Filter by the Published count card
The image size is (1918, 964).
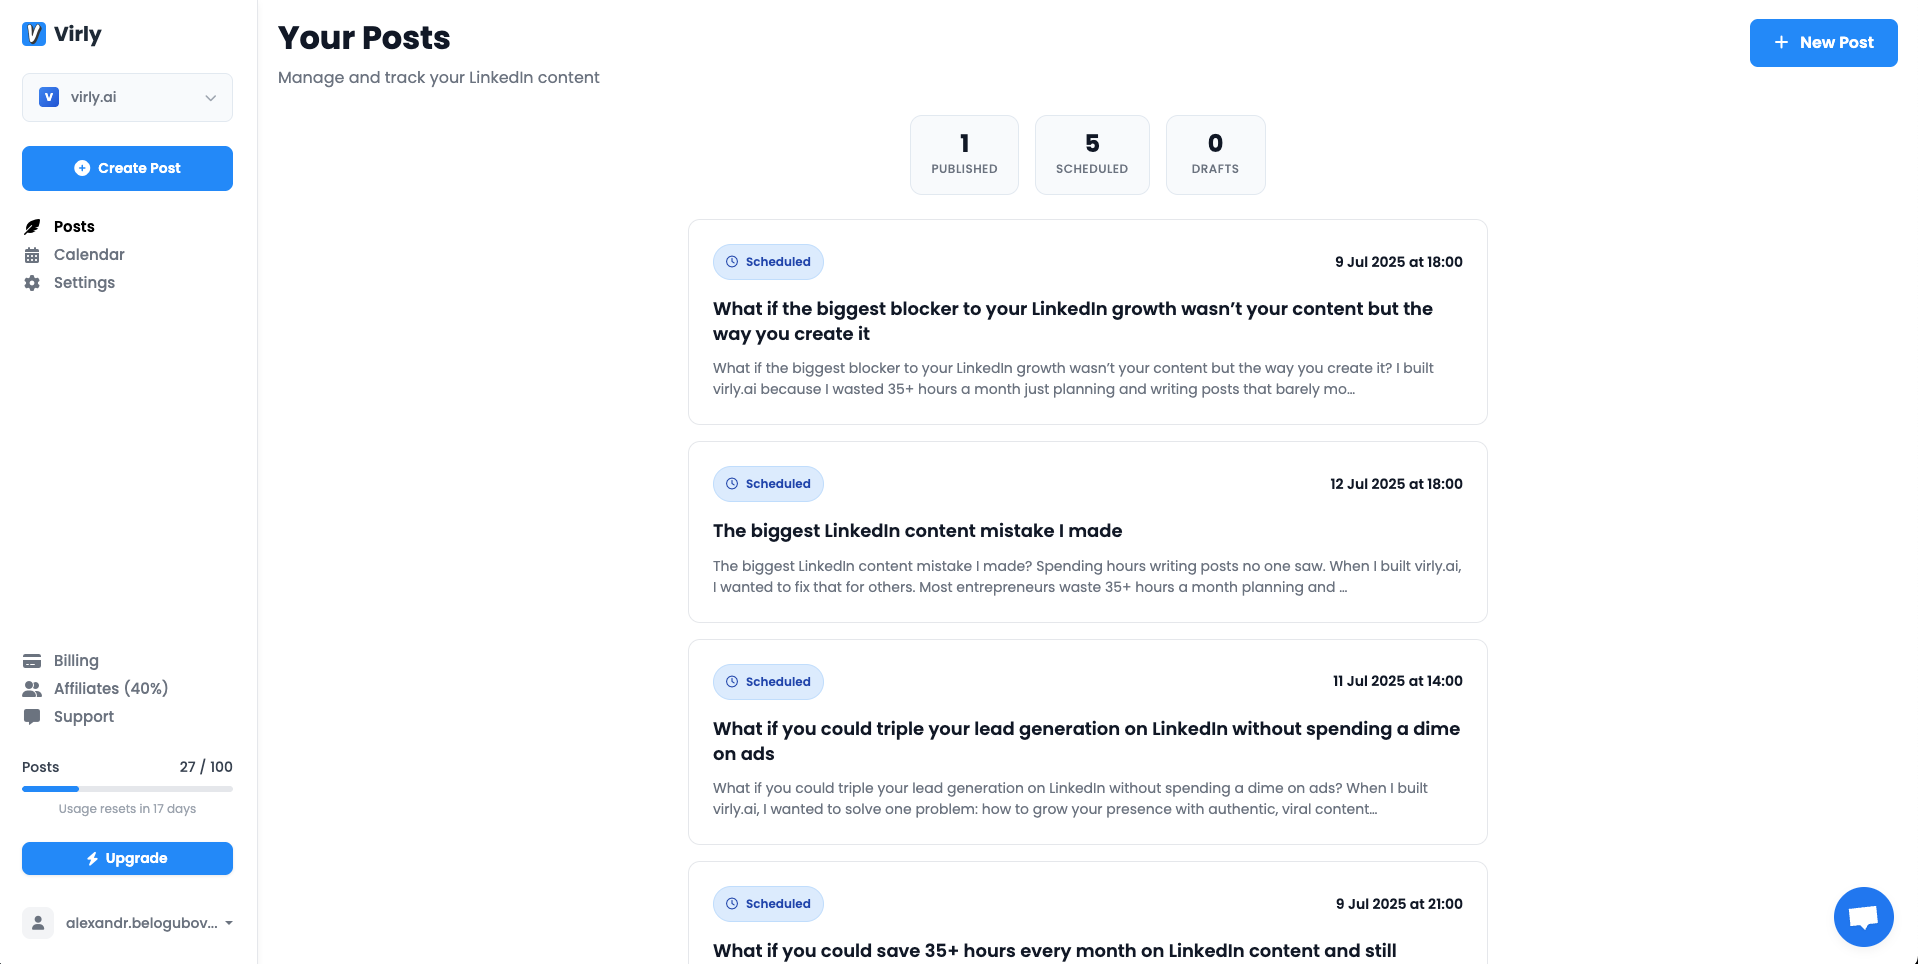click(x=964, y=155)
